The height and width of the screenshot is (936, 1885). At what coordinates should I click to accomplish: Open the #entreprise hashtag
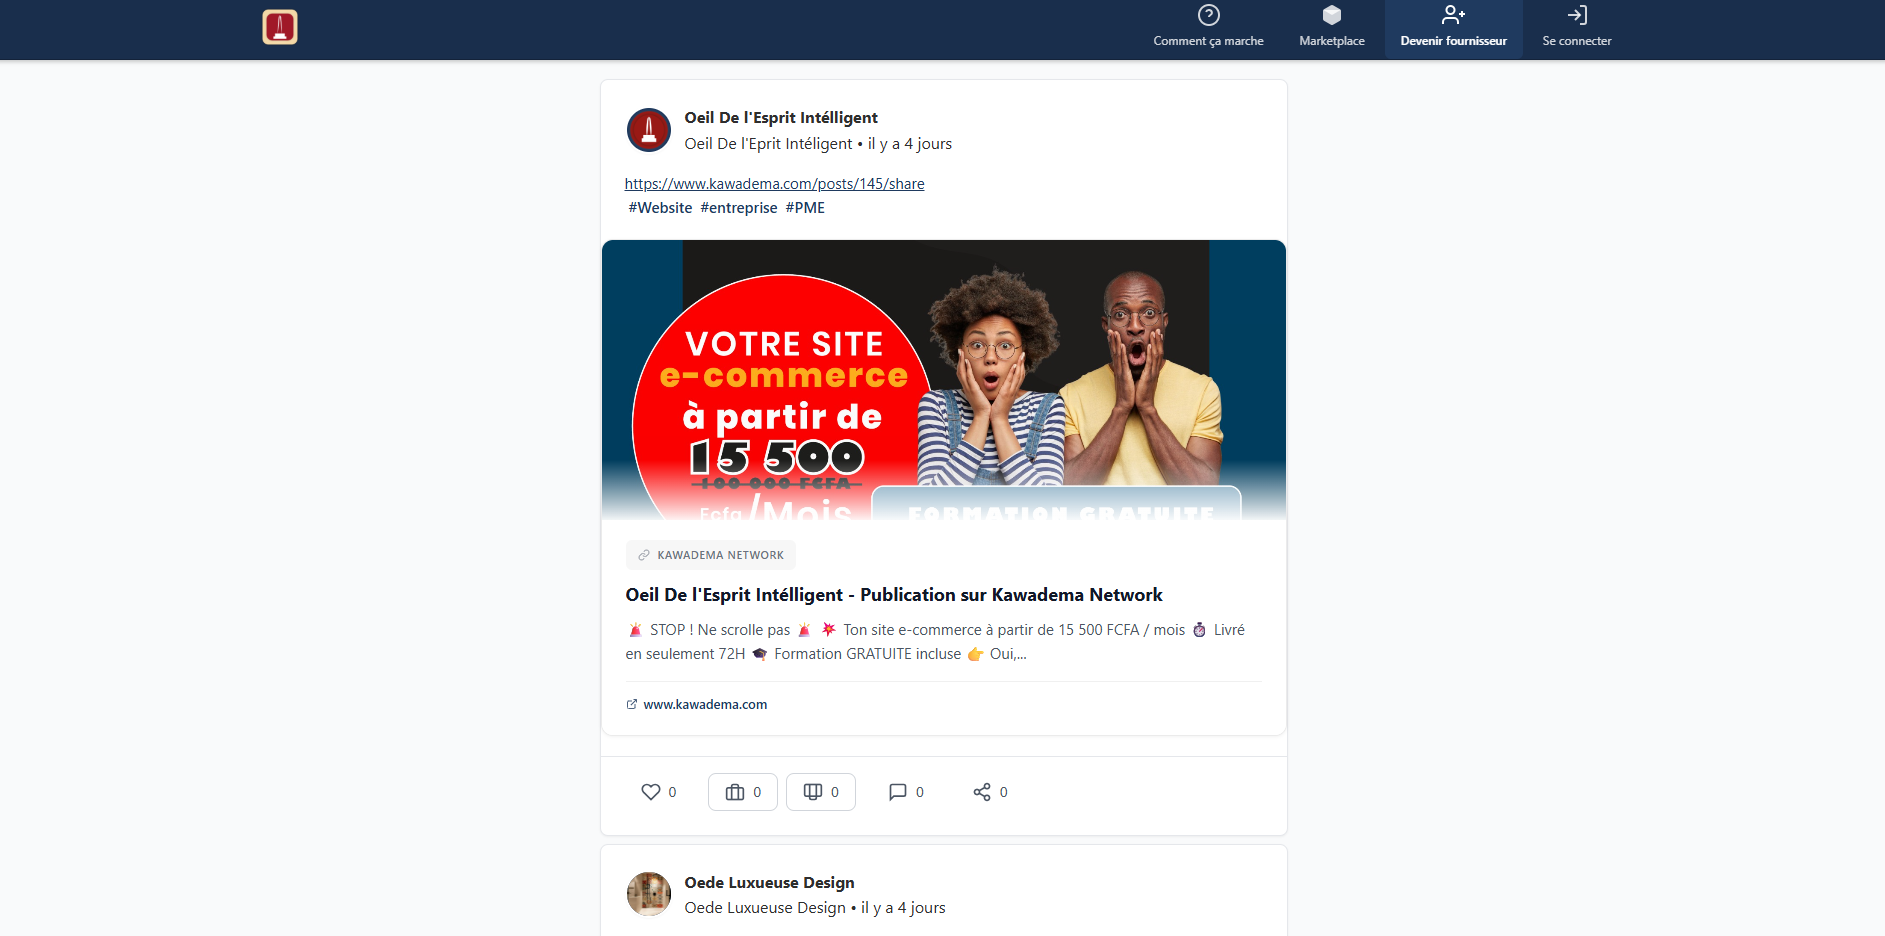click(x=739, y=207)
